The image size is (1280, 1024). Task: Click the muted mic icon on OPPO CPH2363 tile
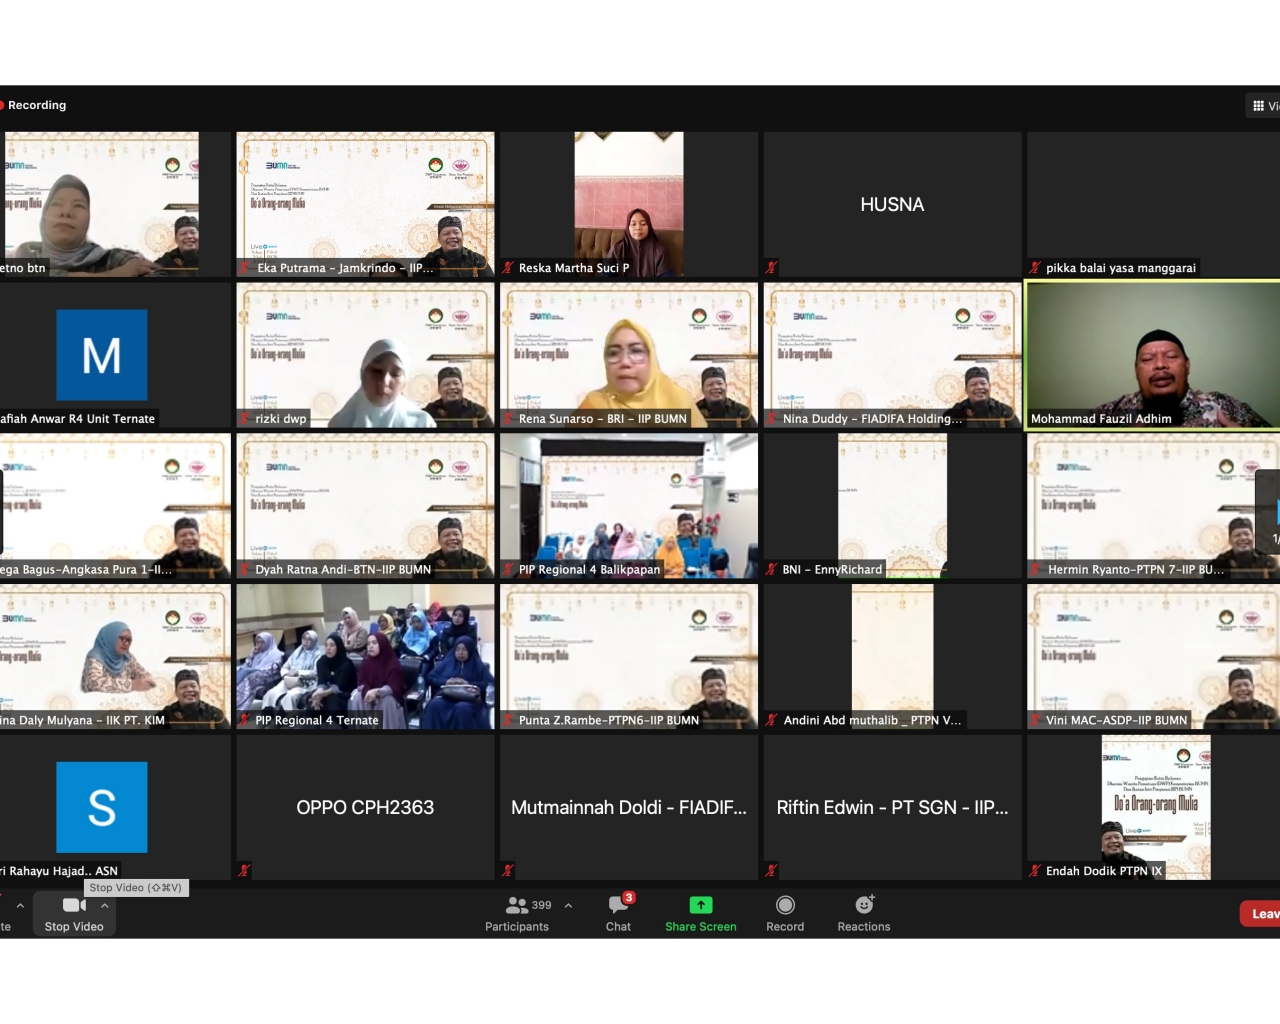pyautogui.click(x=244, y=871)
